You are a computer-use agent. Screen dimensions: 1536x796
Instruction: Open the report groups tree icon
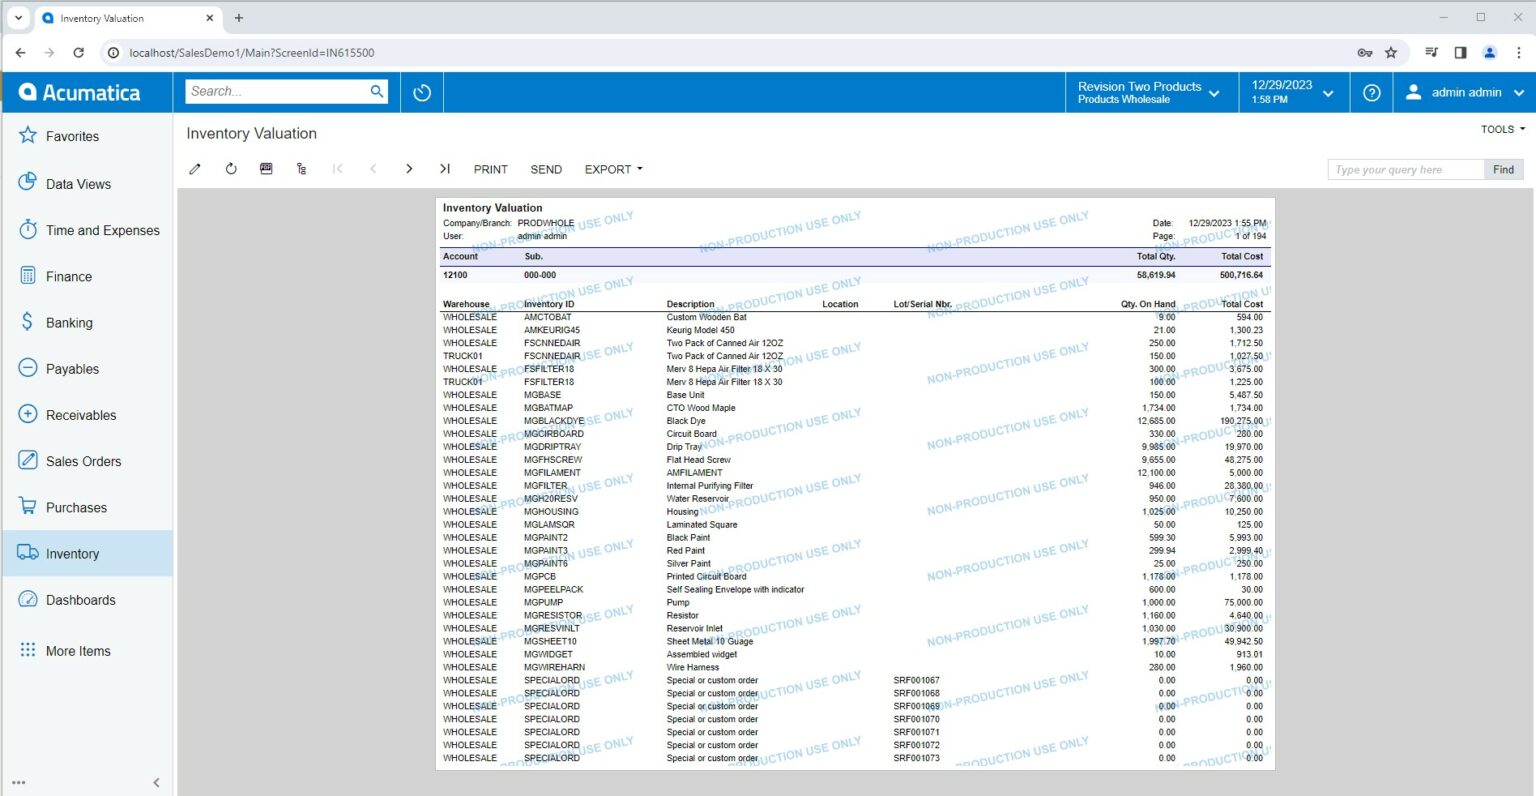(x=301, y=169)
